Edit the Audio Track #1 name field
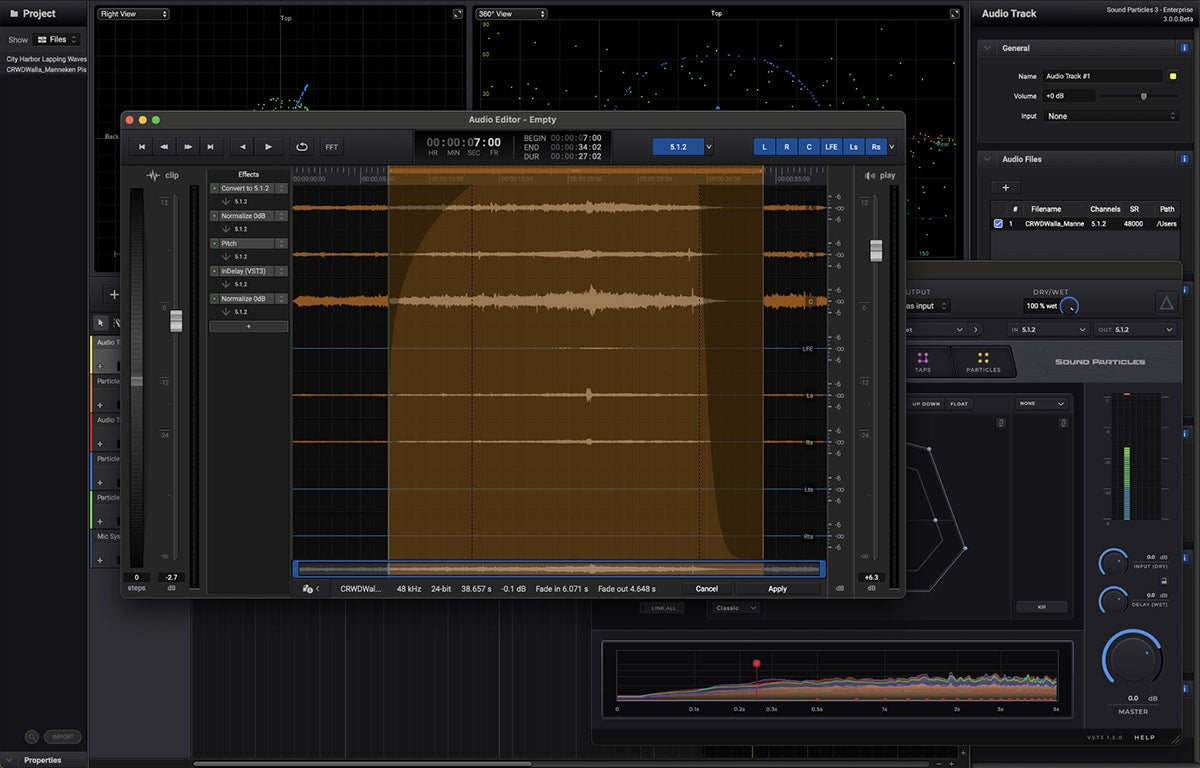Image resolution: width=1200 pixels, height=768 pixels. (x=1102, y=76)
